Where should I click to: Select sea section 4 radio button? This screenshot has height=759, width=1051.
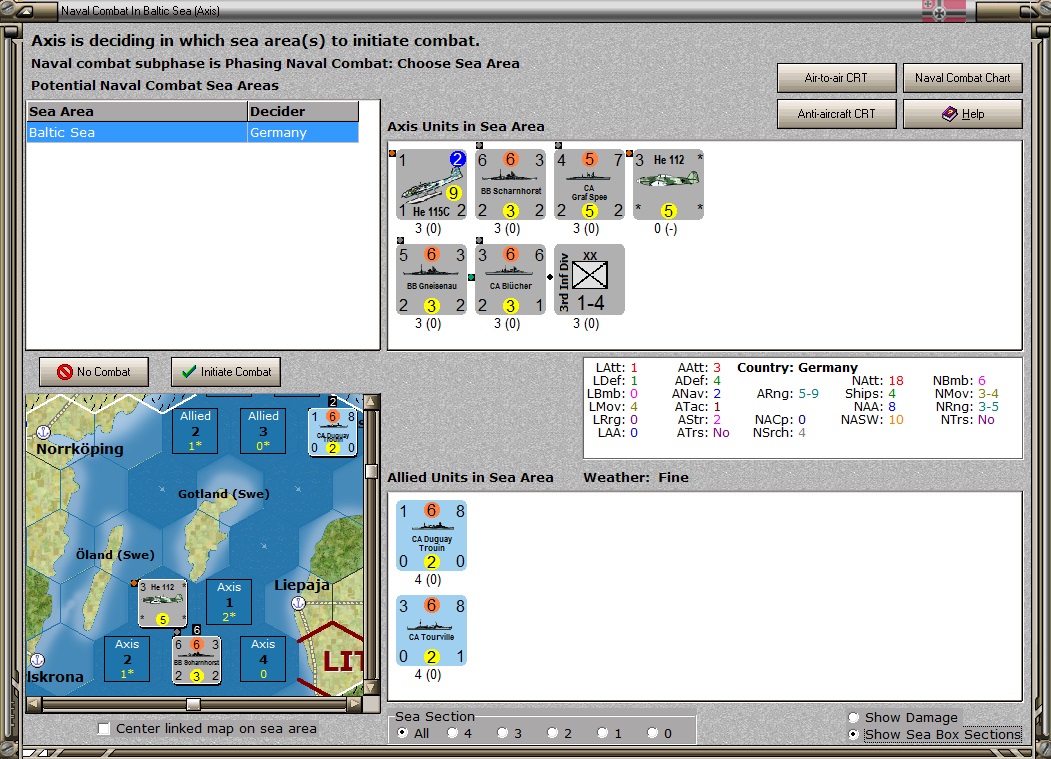(x=452, y=733)
